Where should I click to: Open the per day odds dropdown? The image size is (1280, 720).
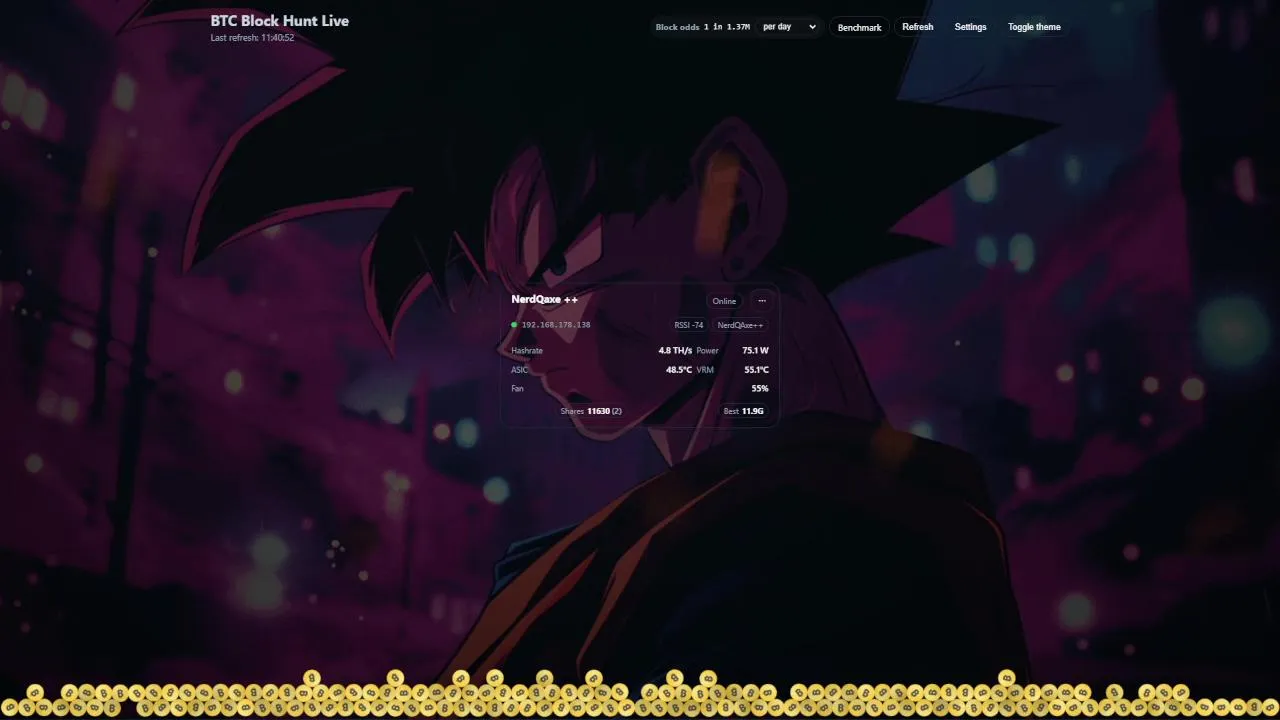pos(789,27)
